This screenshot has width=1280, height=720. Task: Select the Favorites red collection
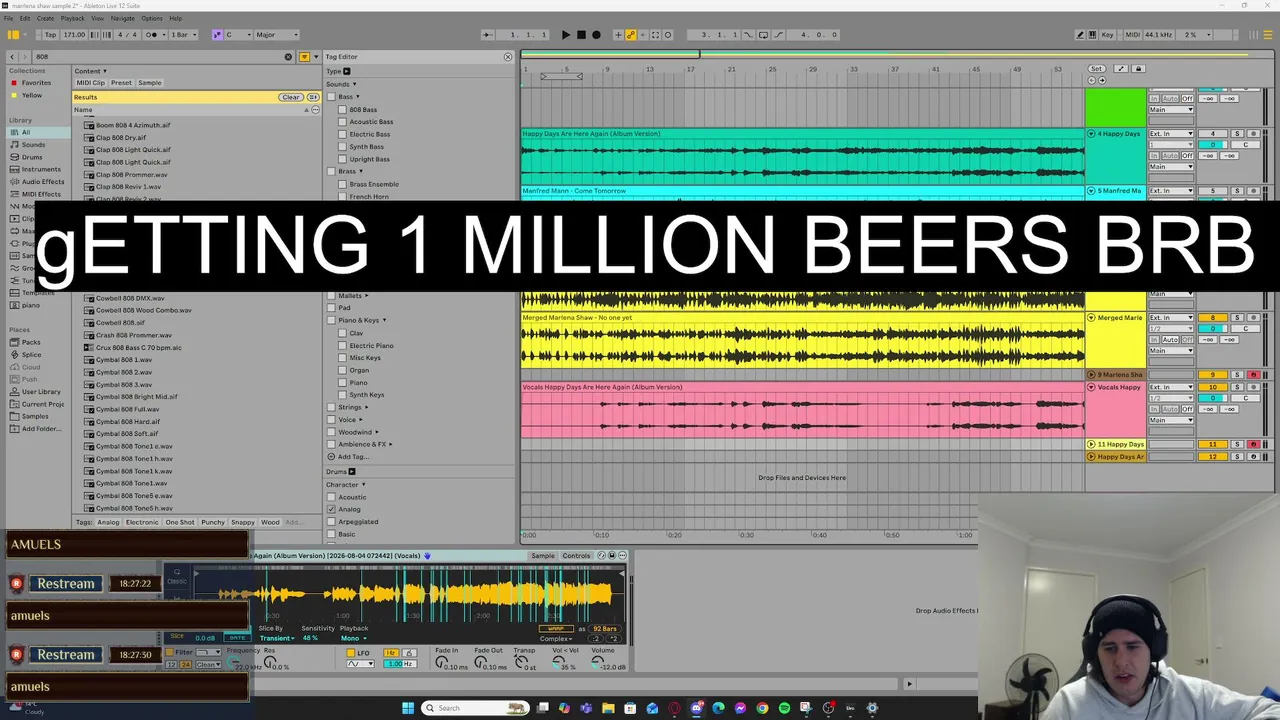click(x=36, y=83)
